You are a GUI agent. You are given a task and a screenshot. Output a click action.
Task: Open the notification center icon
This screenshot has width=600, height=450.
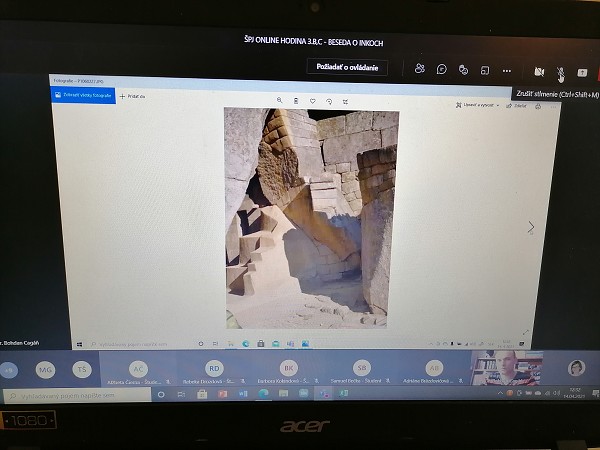tap(595, 393)
